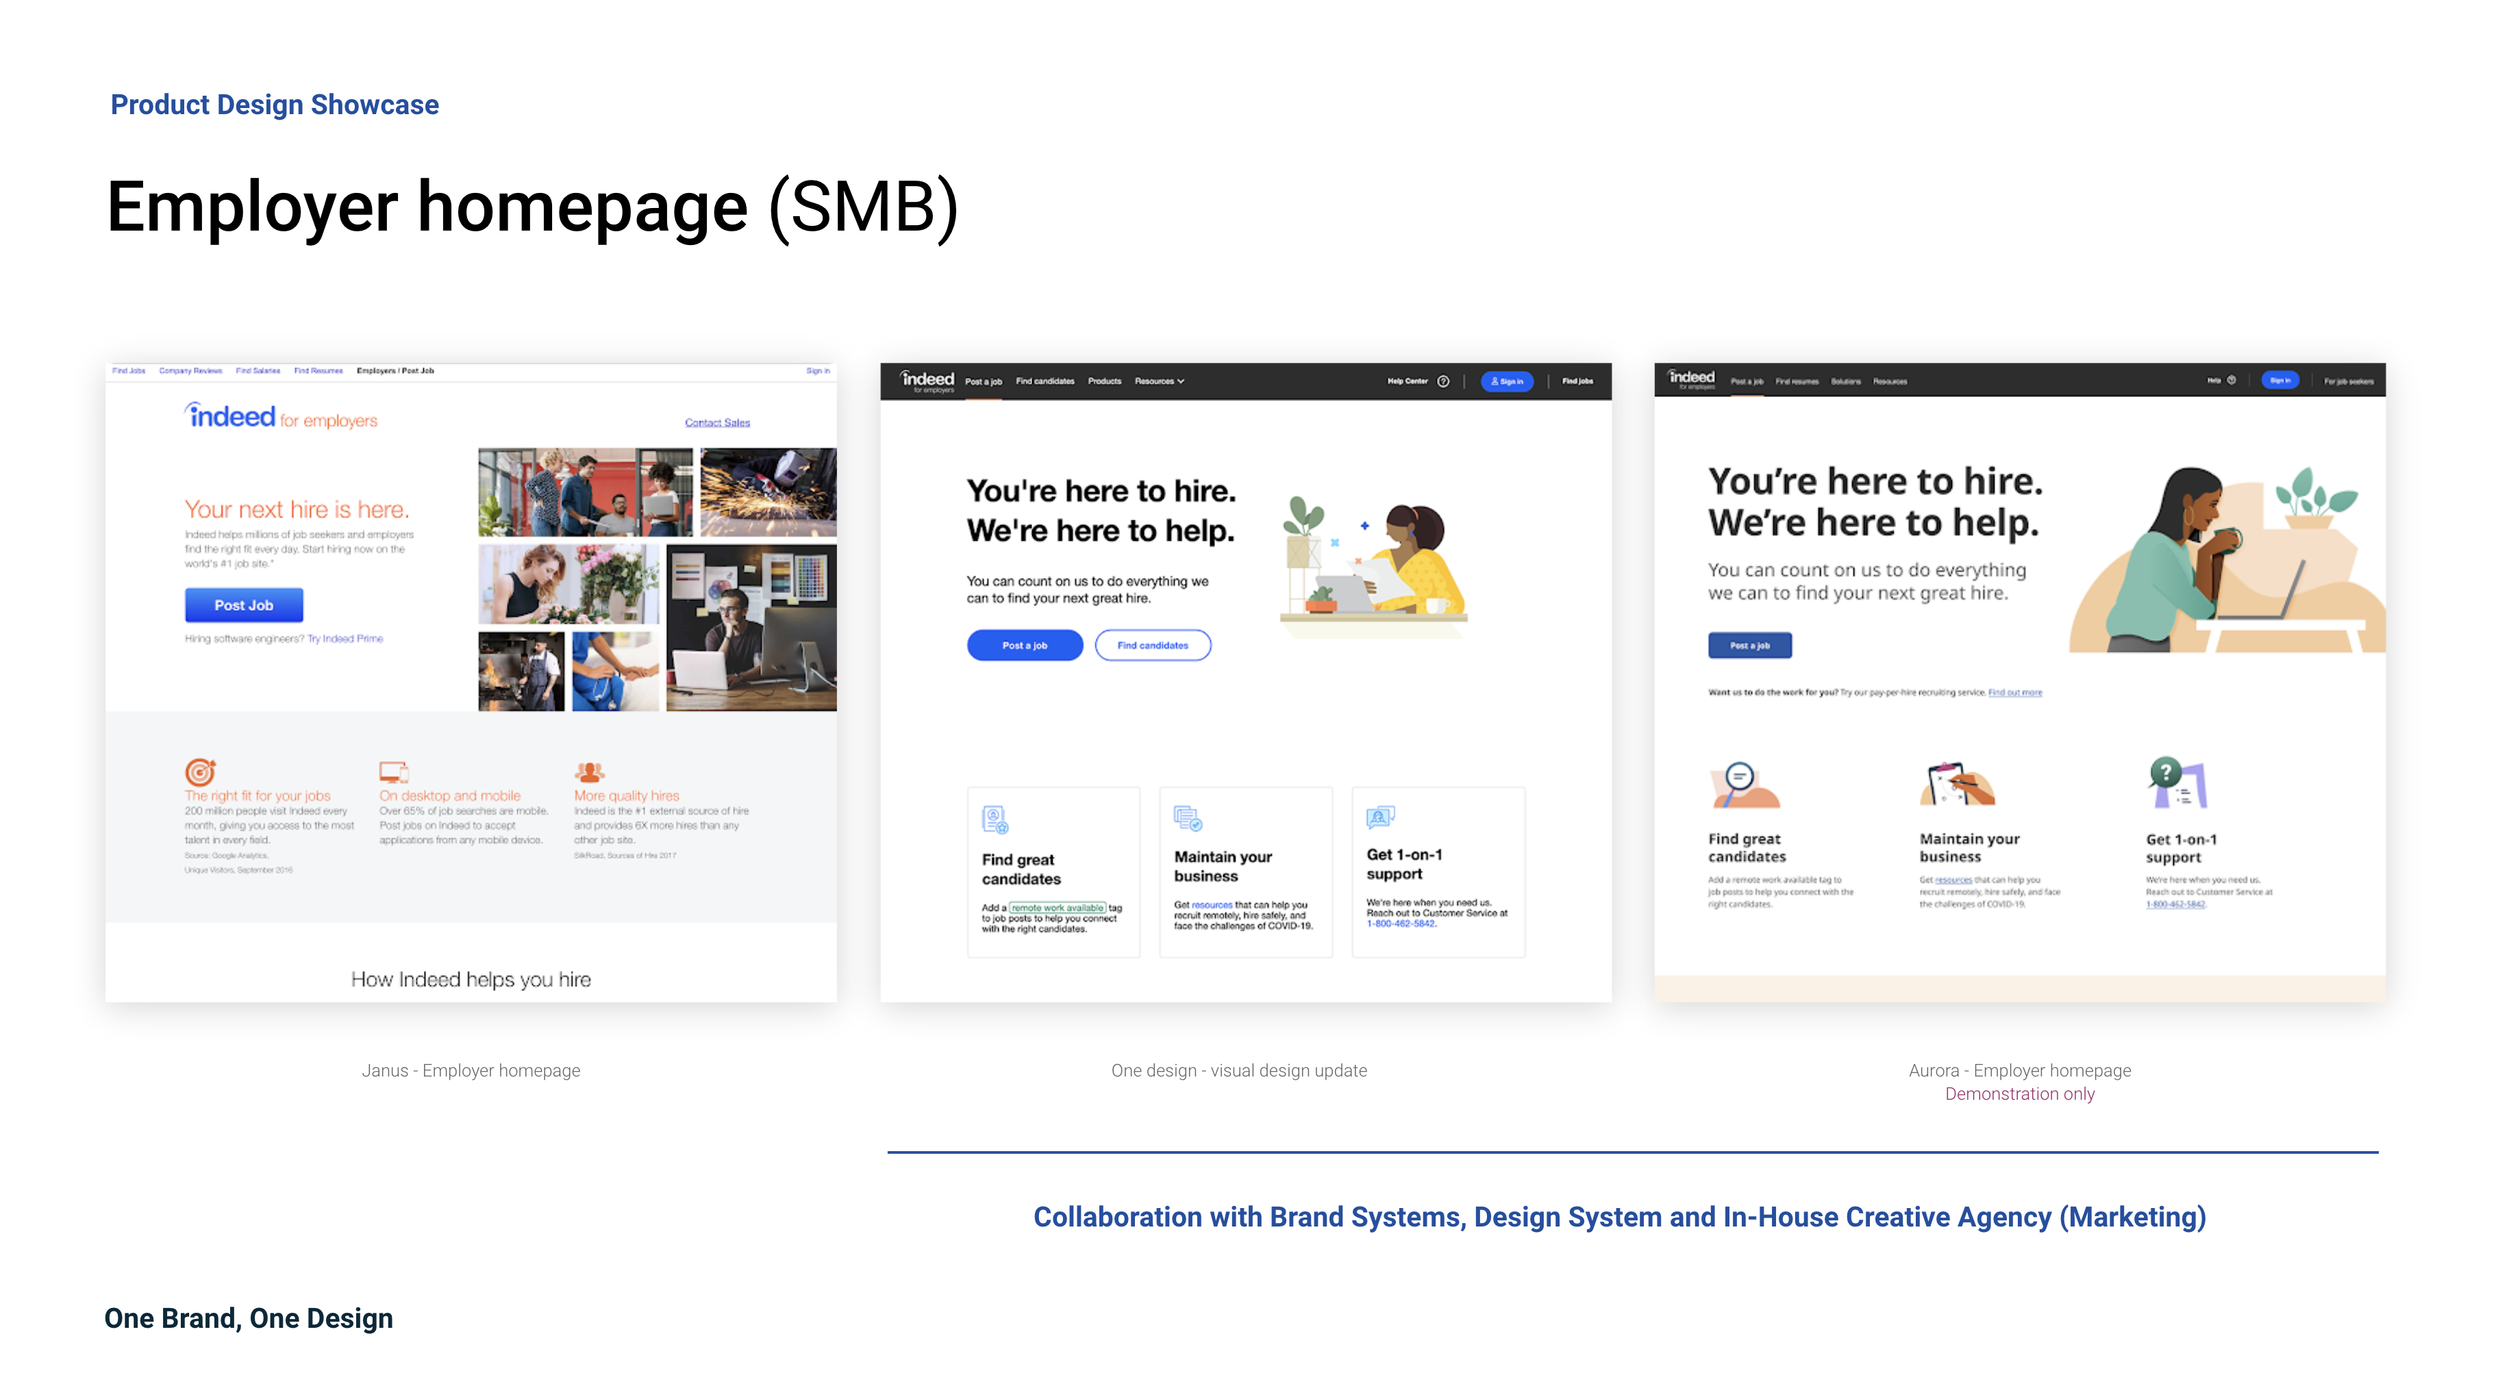Click the chef cooking photo in Janus collage
This screenshot has height=1379, width=2500.
point(521,671)
